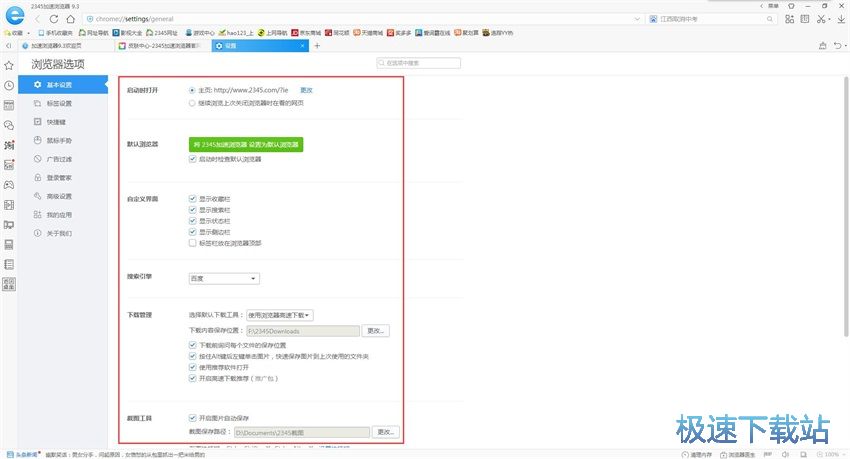
Task: Reload the page with refresh icon
Action: click(54, 19)
